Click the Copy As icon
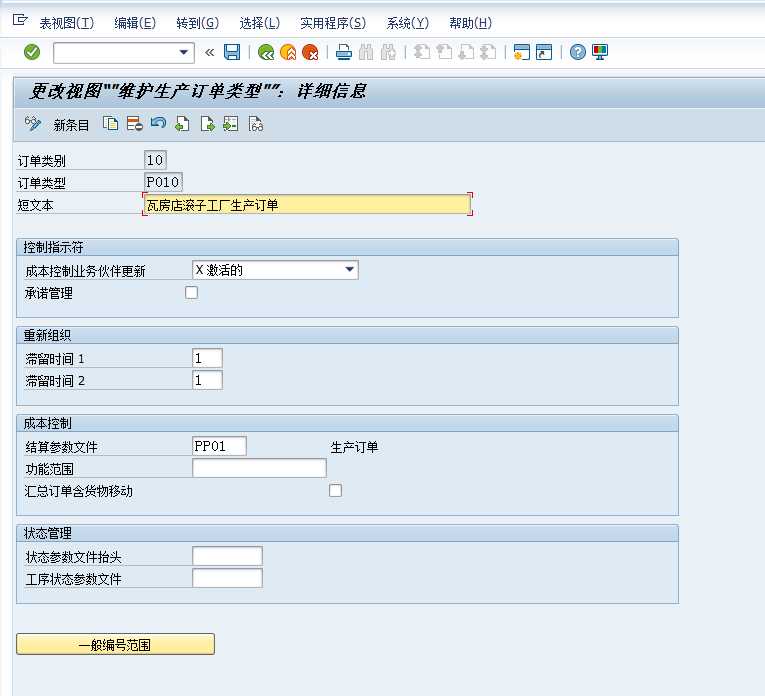Viewport: 765px width, 696px height. pyautogui.click(x=111, y=124)
